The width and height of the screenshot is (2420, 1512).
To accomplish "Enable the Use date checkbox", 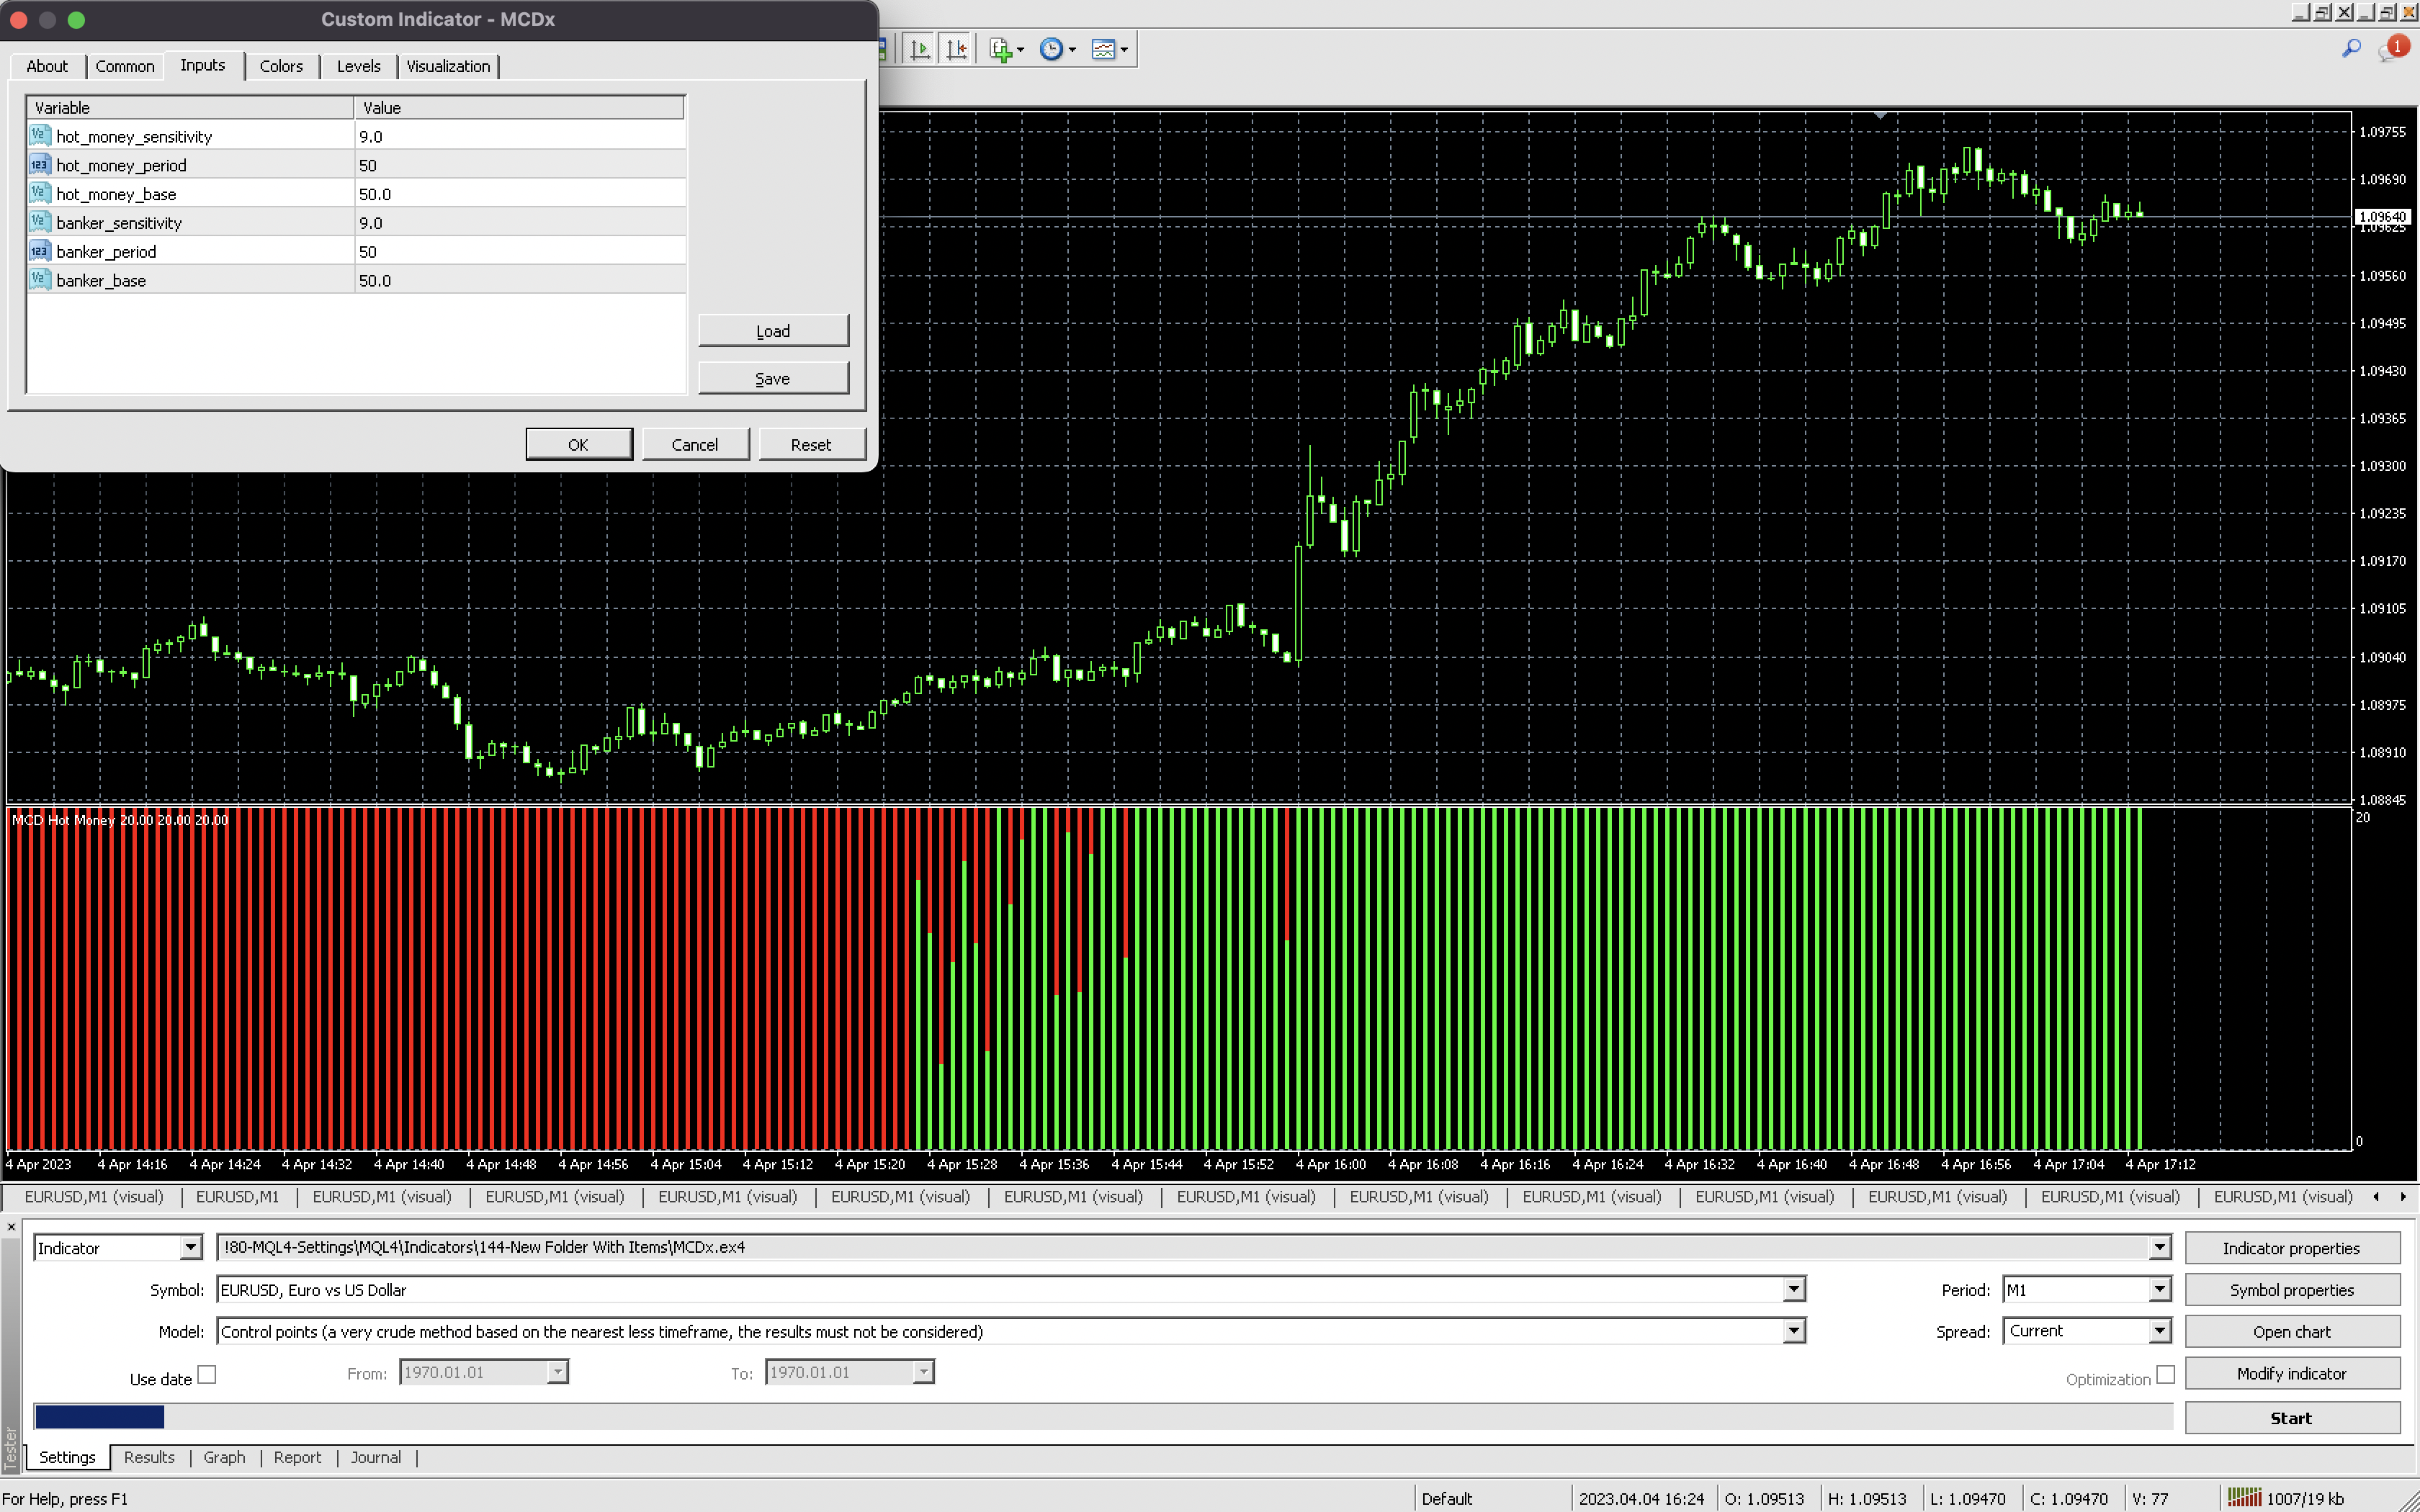I will click(207, 1374).
